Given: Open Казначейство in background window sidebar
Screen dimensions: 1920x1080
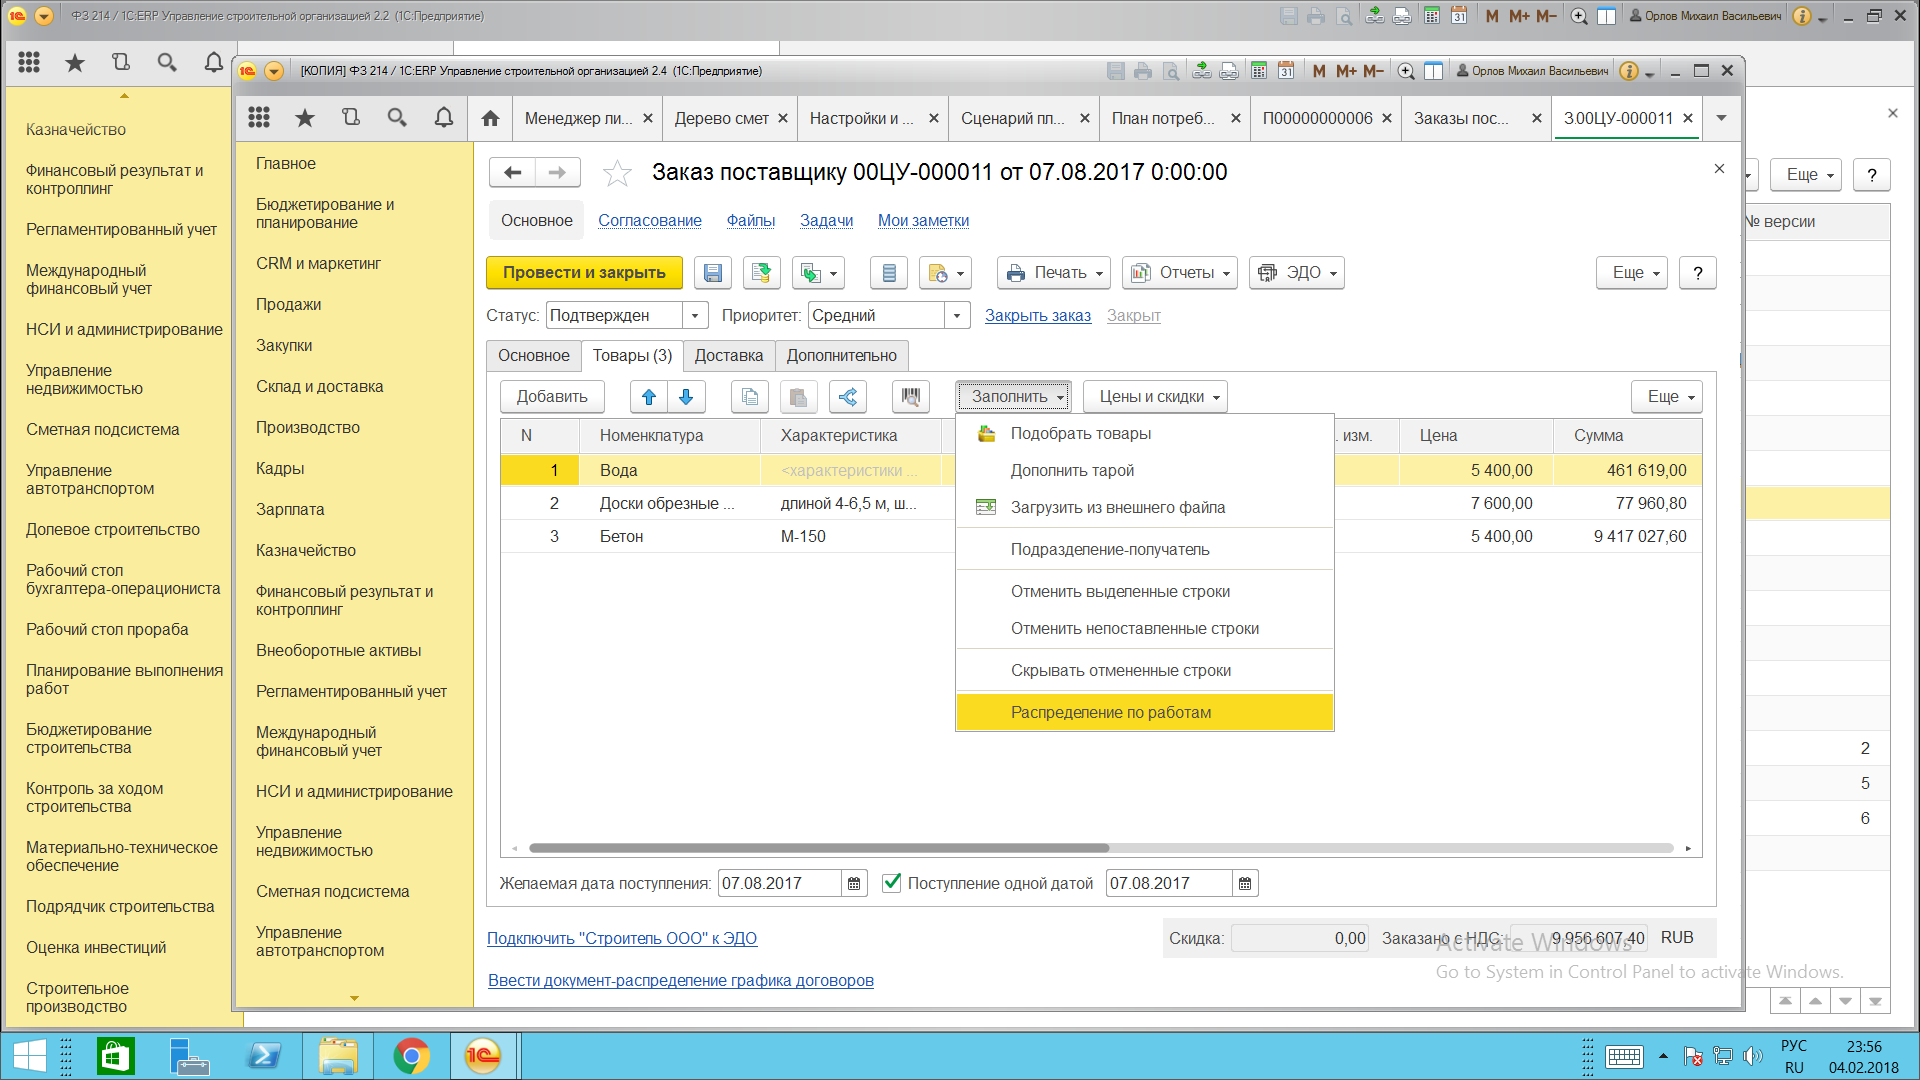Looking at the screenshot, I should [76, 130].
